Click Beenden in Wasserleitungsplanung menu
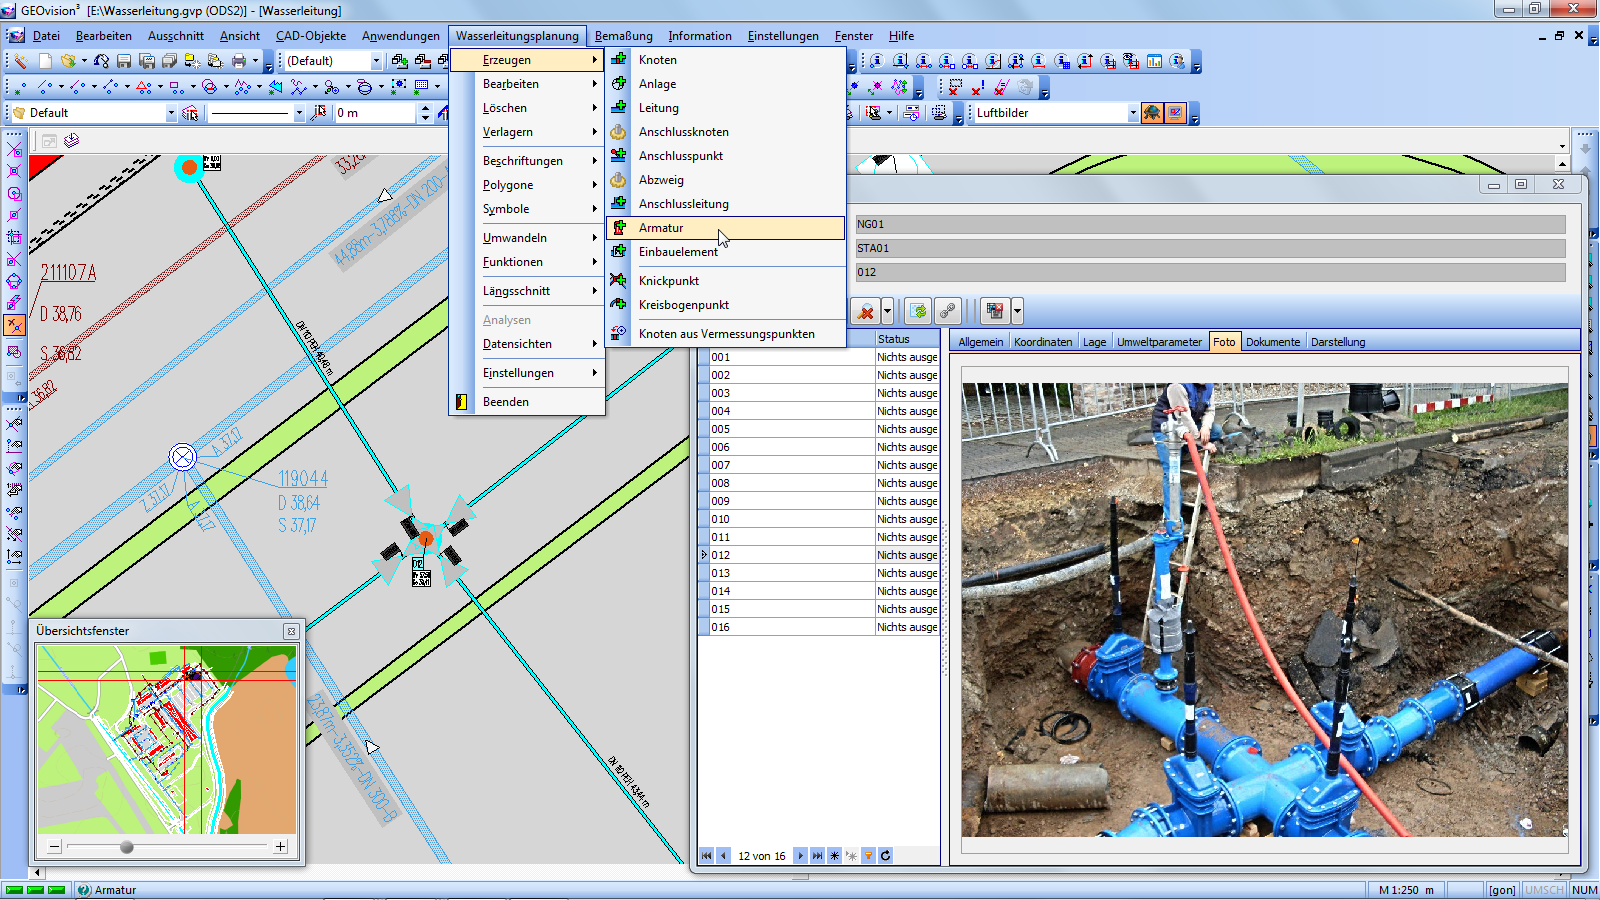Image resolution: width=1600 pixels, height=900 pixels. pos(527,402)
